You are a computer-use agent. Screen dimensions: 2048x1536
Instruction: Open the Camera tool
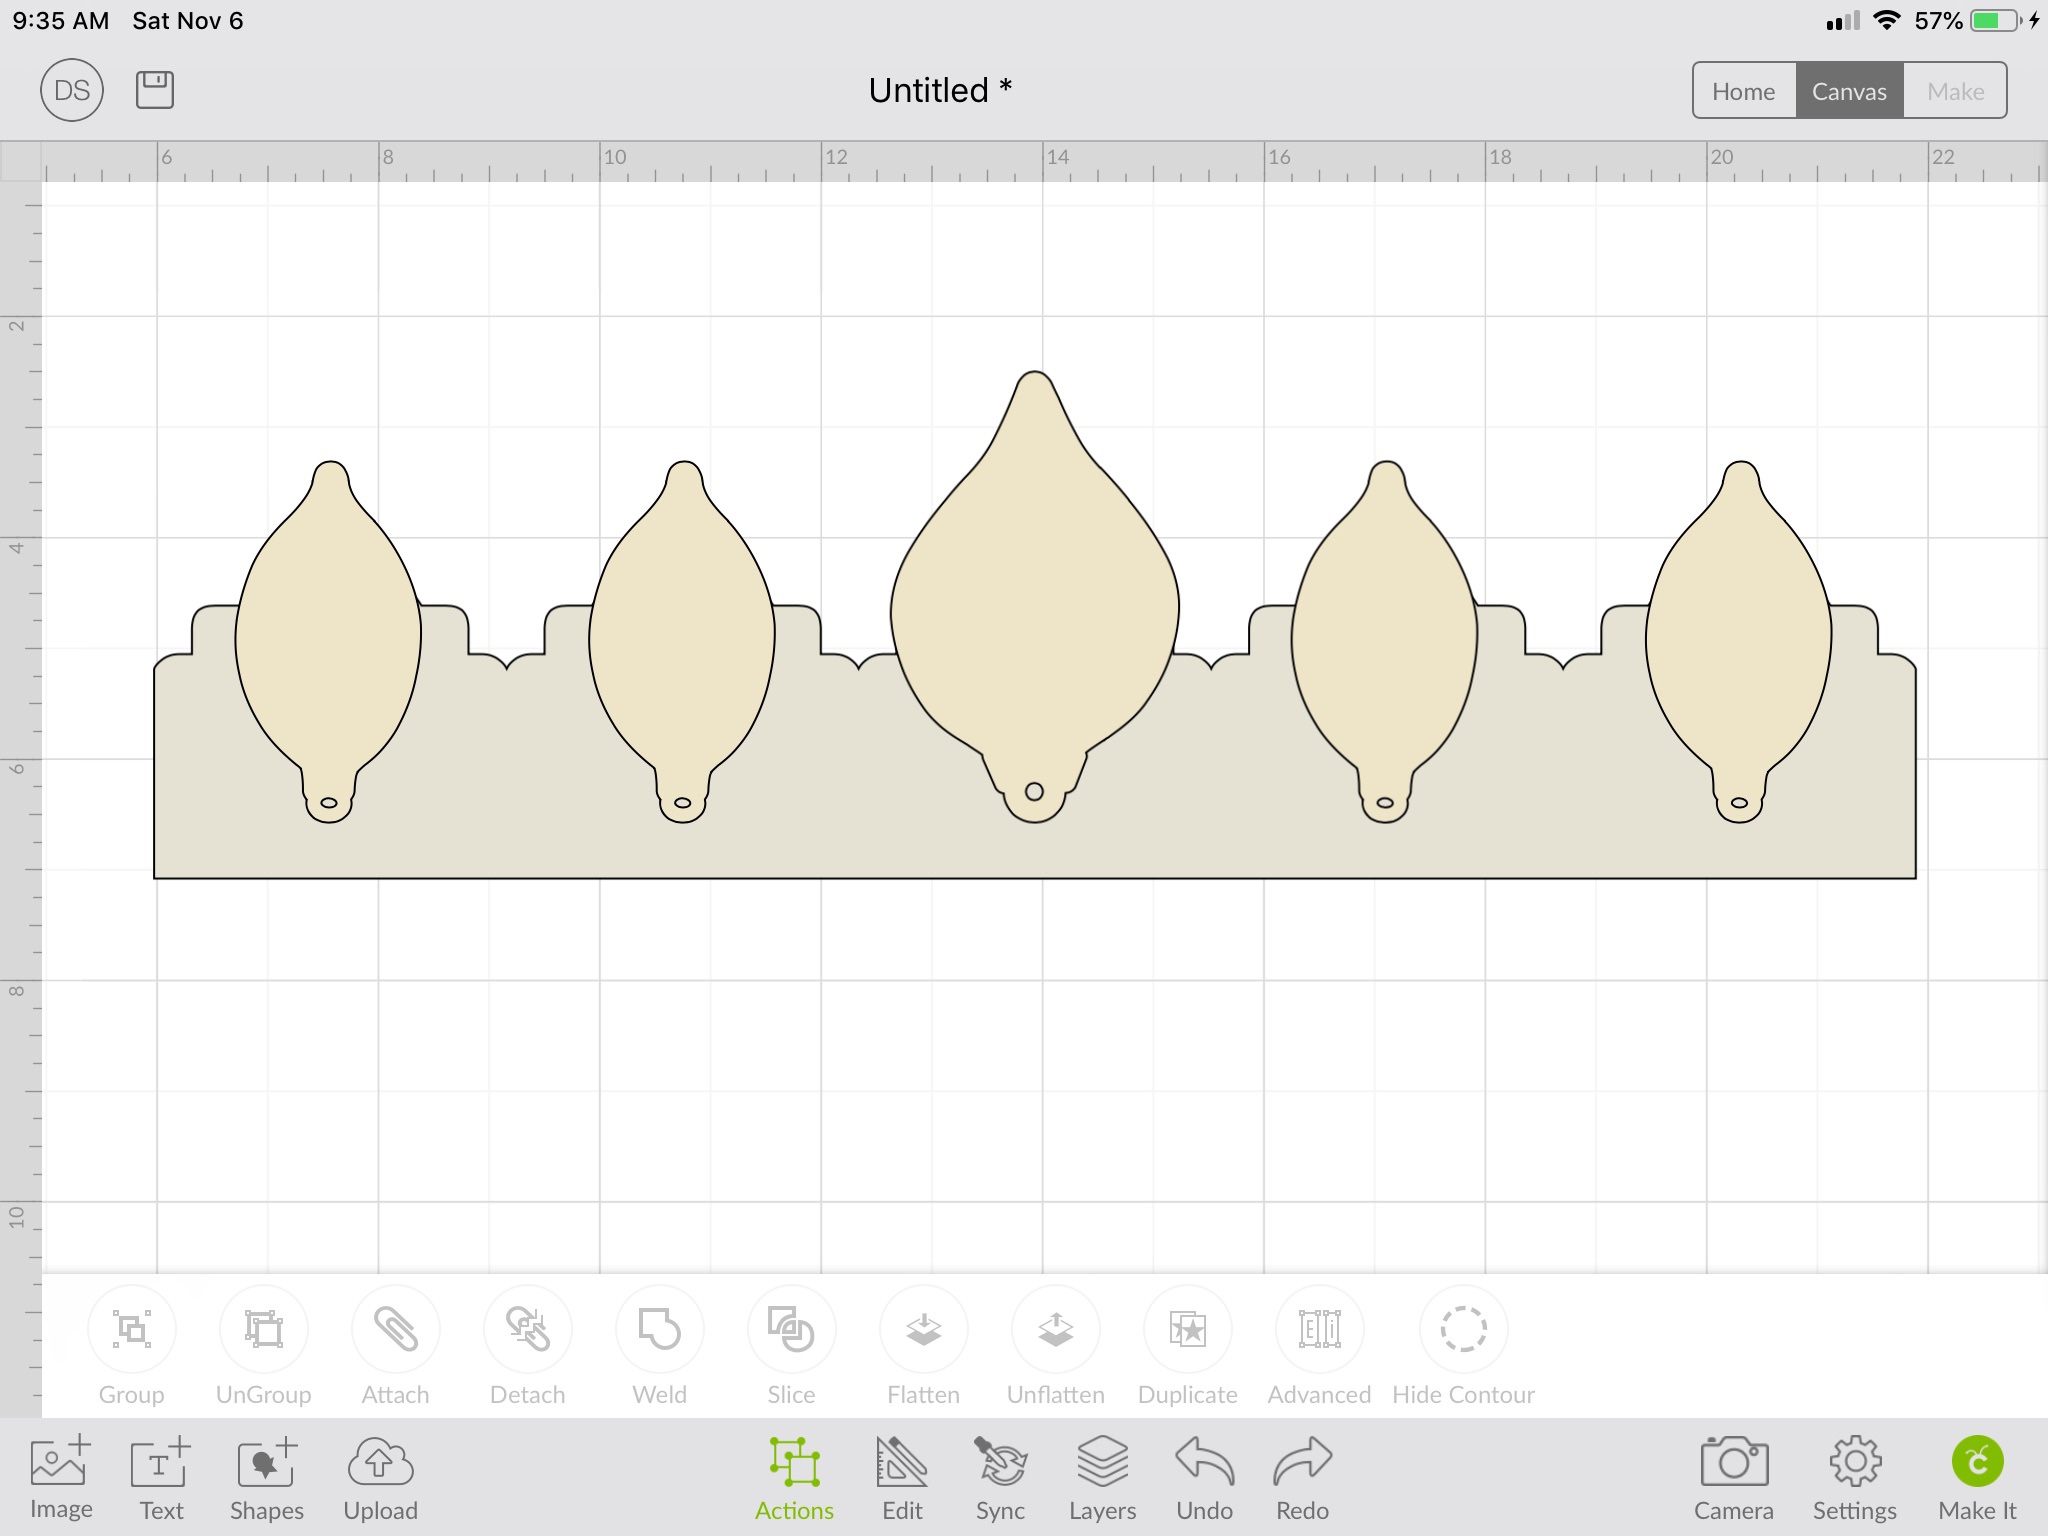tap(1733, 1478)
